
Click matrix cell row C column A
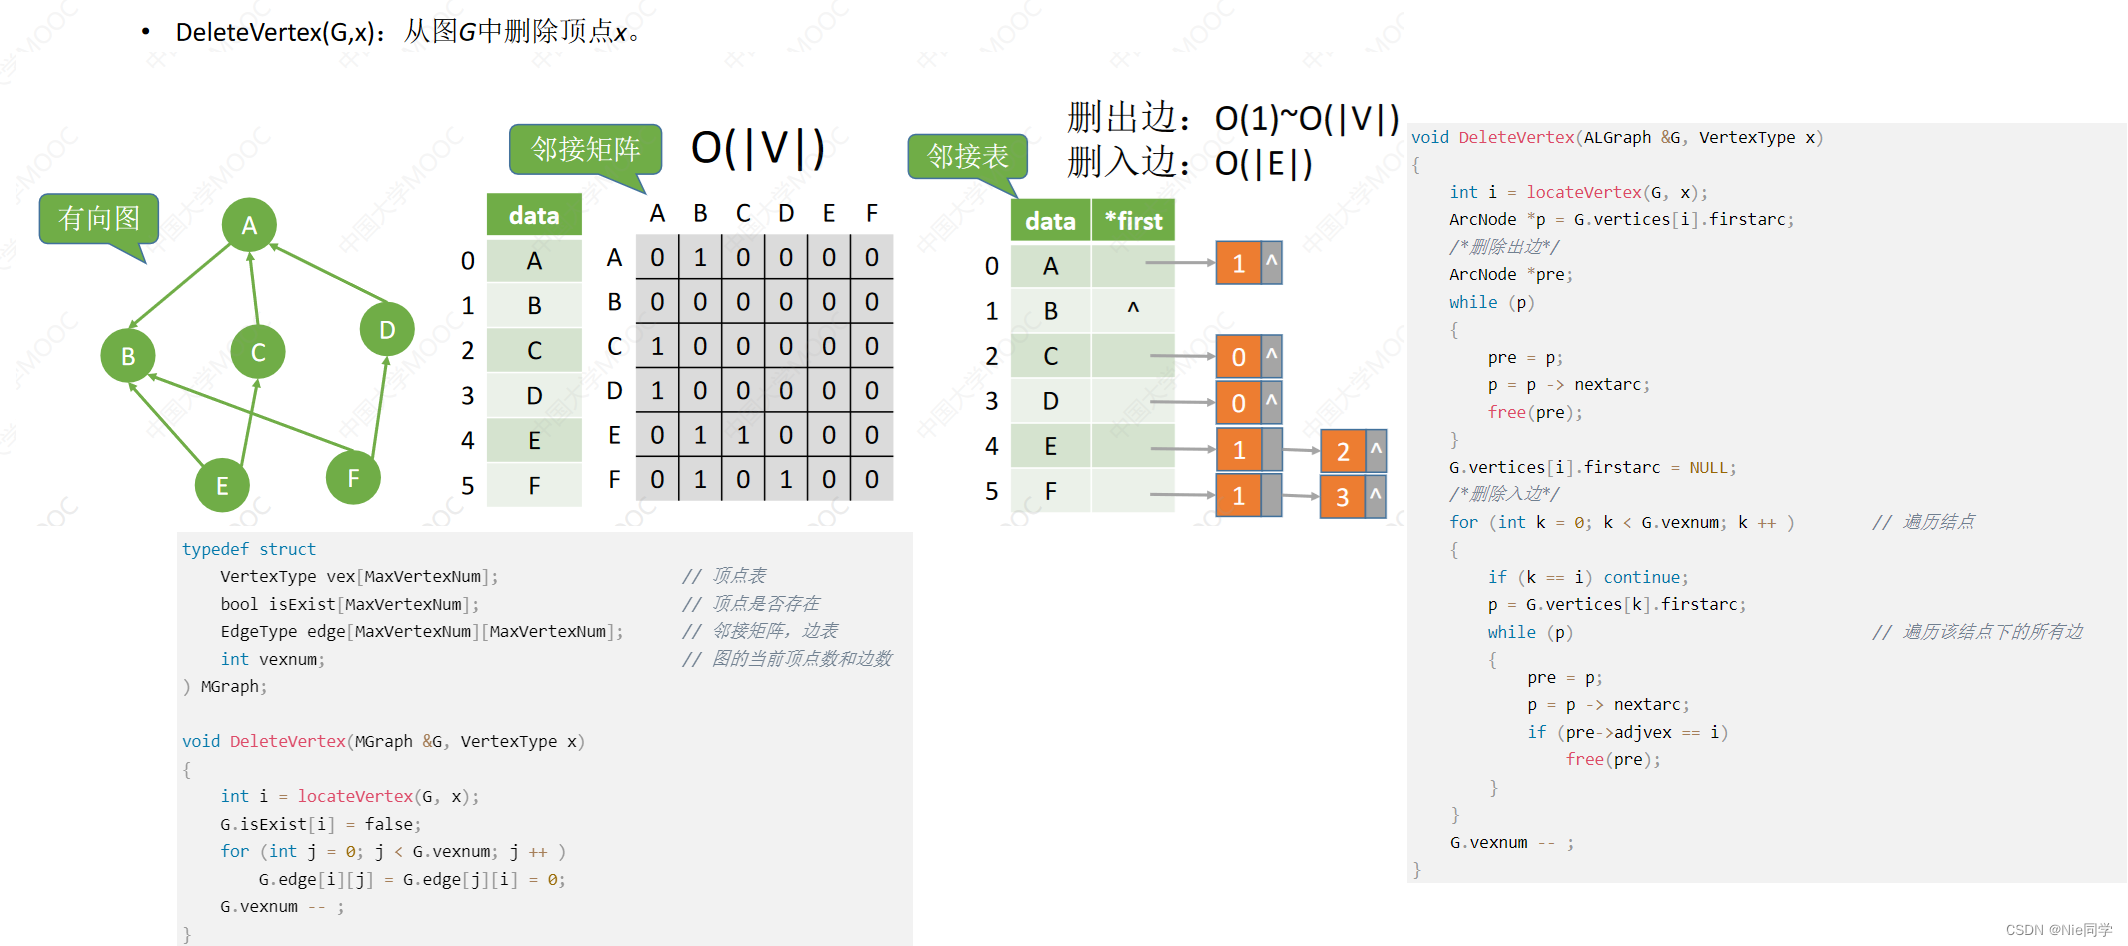pyautogui.click(x=657, y=346)
